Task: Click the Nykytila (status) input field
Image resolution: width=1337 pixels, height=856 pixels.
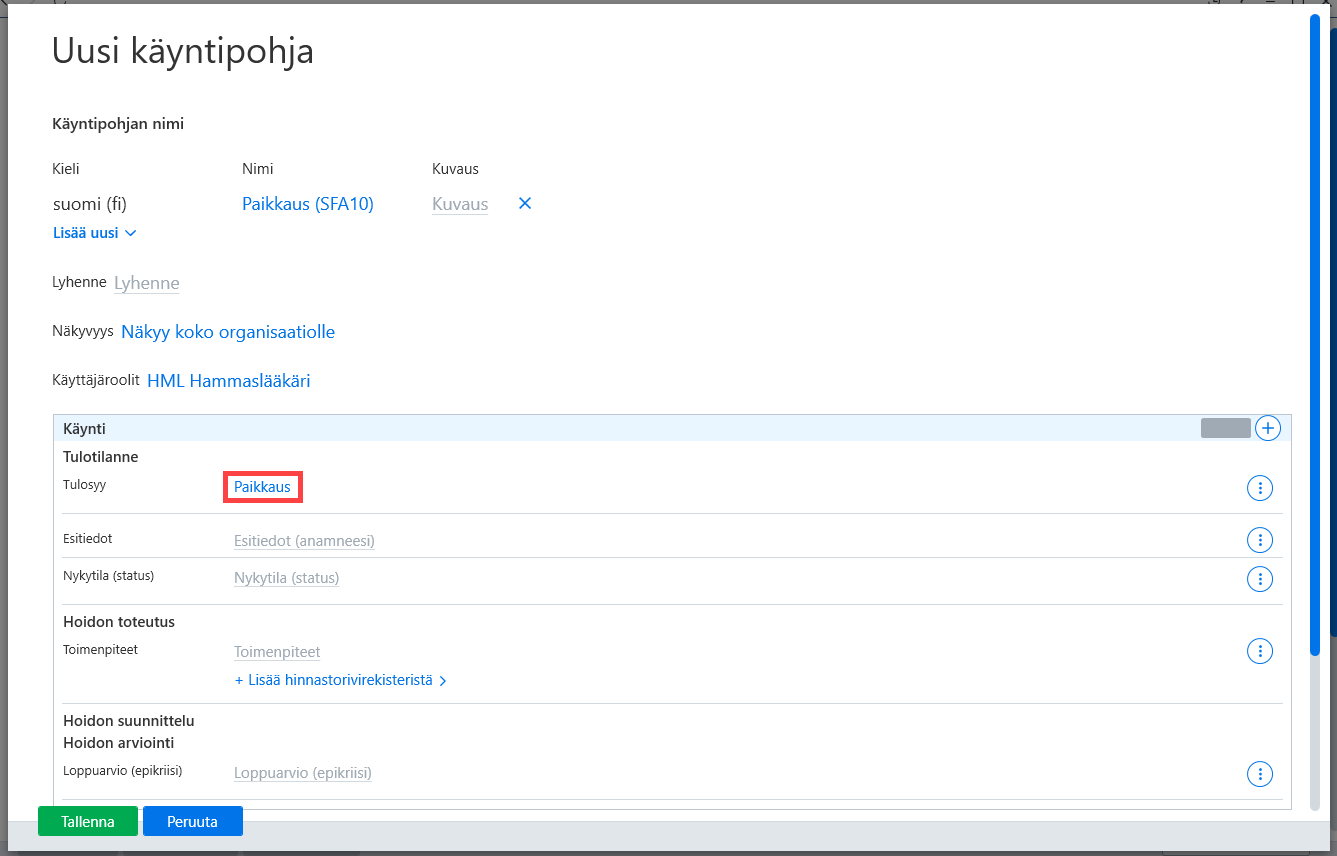Action: point(287,578)
